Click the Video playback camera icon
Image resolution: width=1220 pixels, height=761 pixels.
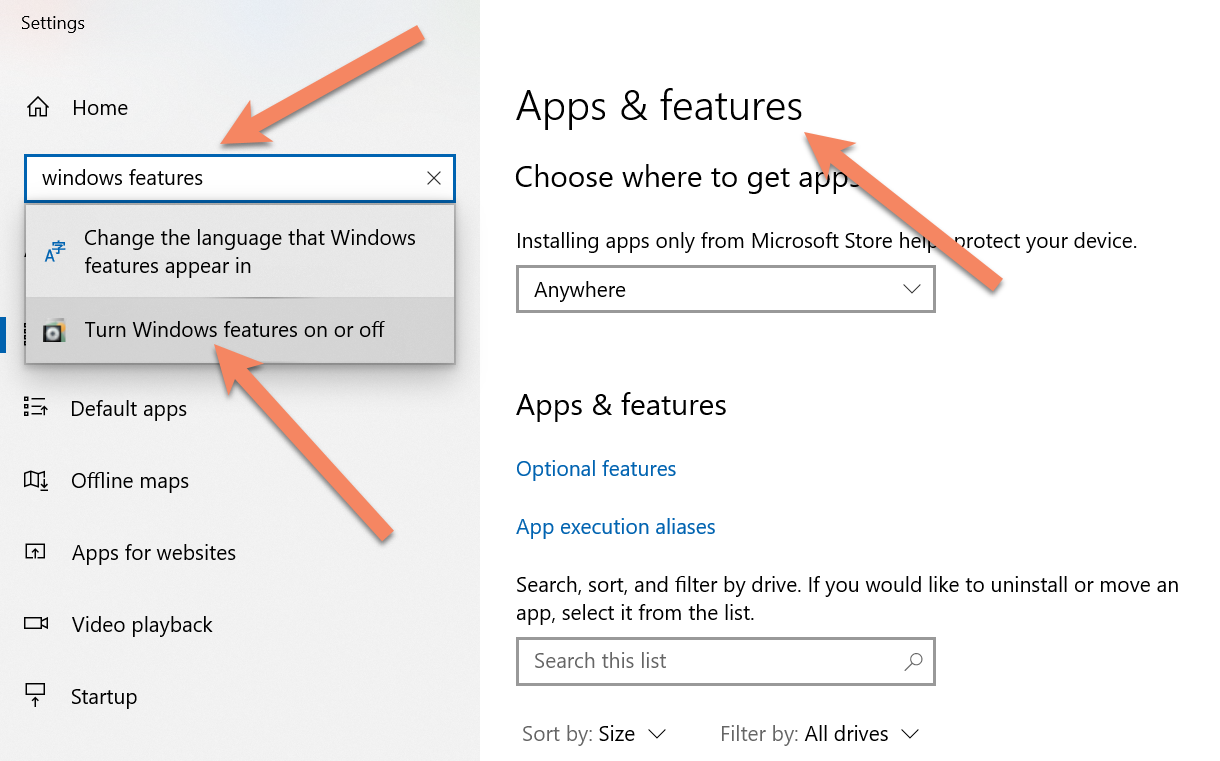point(36,624)
